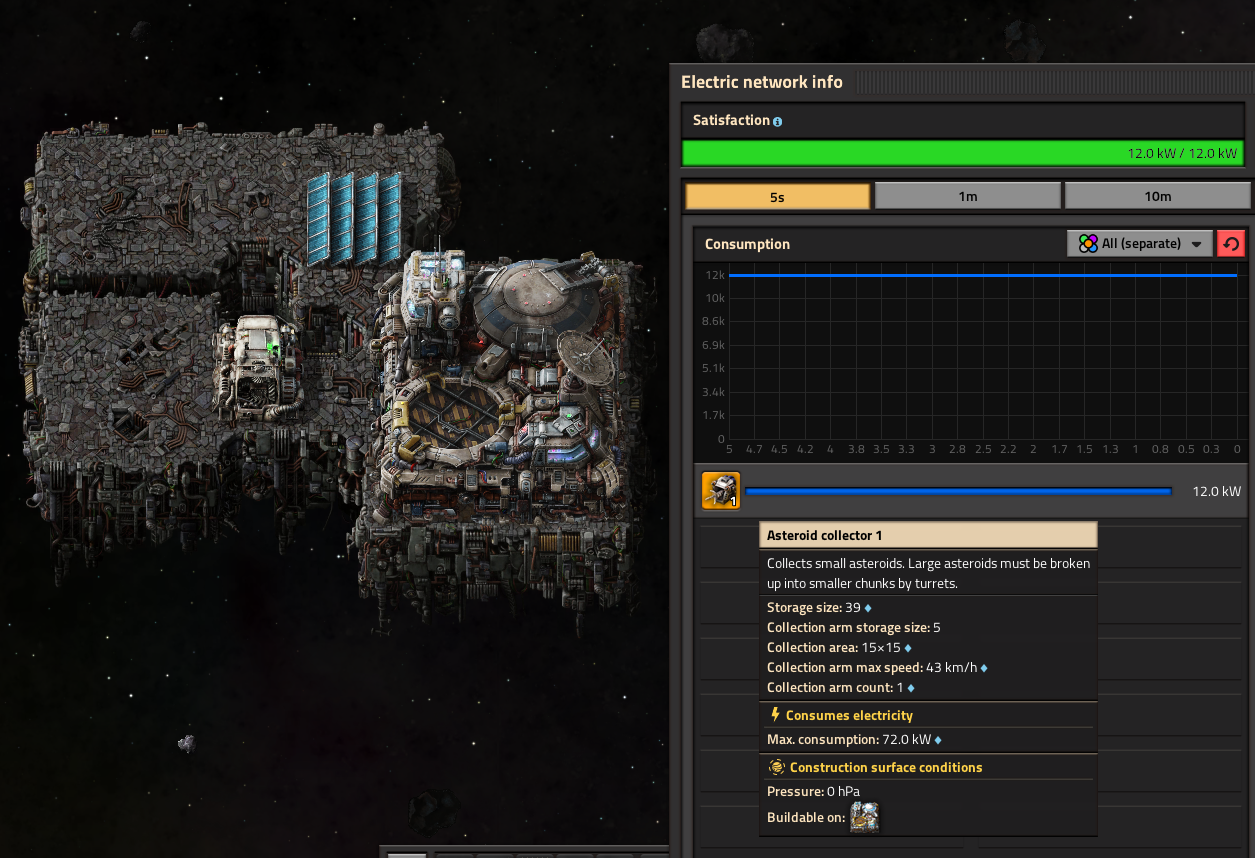The height and width of the screenshot is (858, 1255).
Task: Select the 5s time range tab
Action: [777, 196]
